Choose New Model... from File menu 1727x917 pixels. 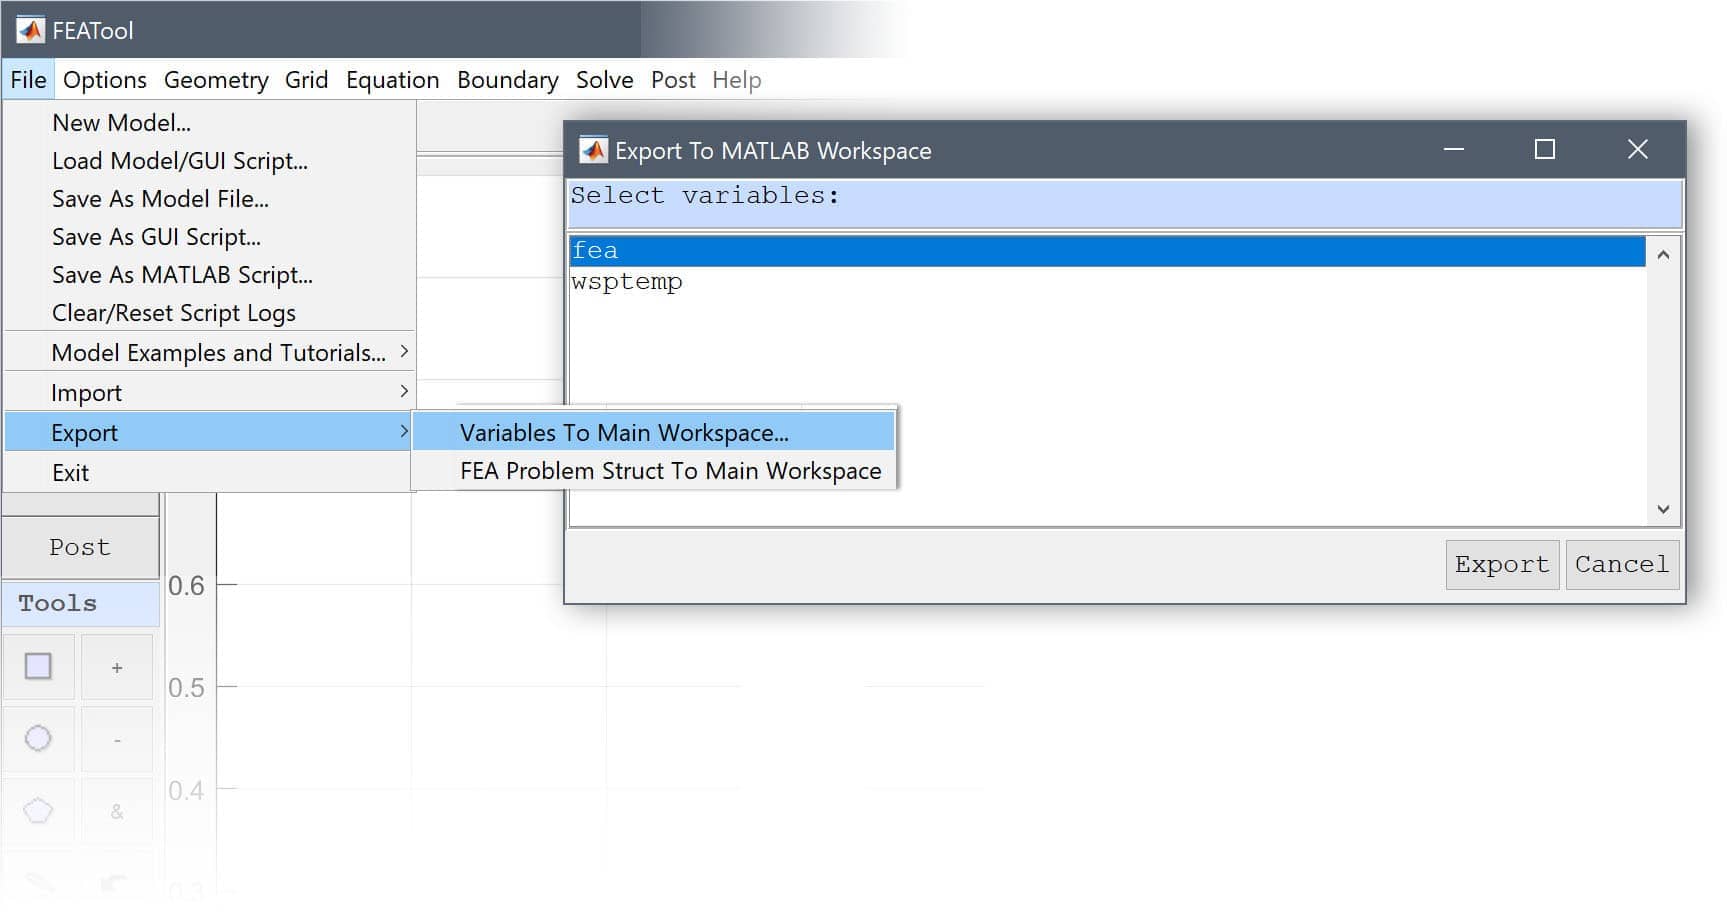pos(210,123)
